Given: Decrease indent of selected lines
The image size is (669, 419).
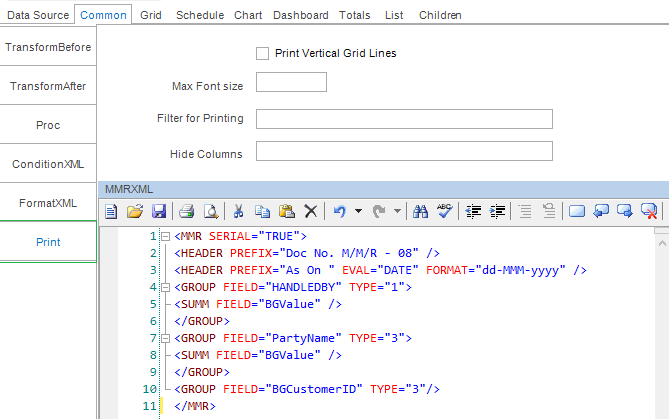Looking at the screenshot, I should click(x=473, y=211).
